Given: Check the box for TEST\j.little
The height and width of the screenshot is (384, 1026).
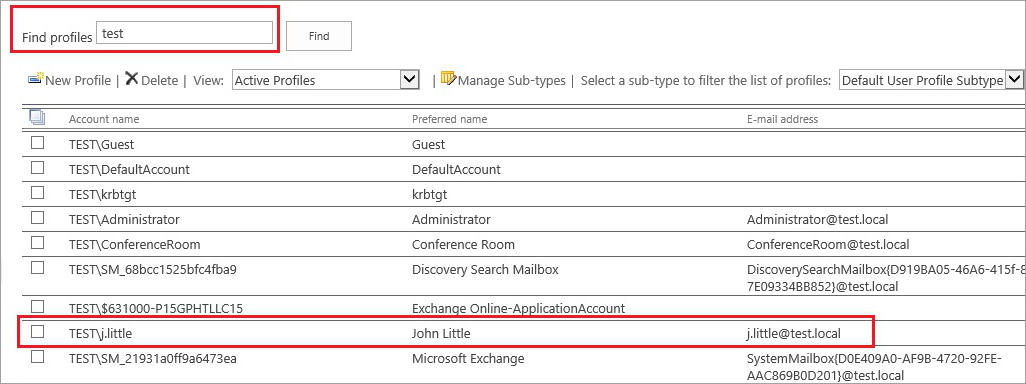Looking at the screenshot, I should 38,332.
